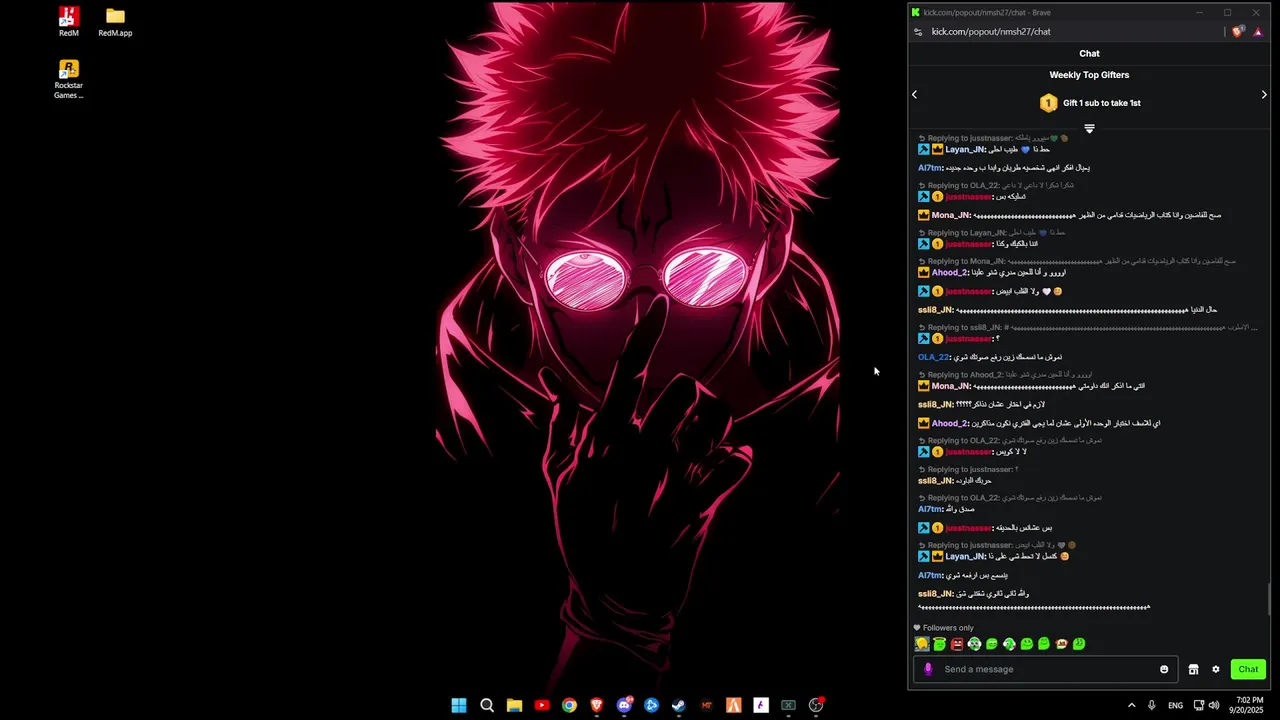Go to next Weekly Top Gifters slide
This screenshot has height=720, width=1280.
click(1264, 94)
